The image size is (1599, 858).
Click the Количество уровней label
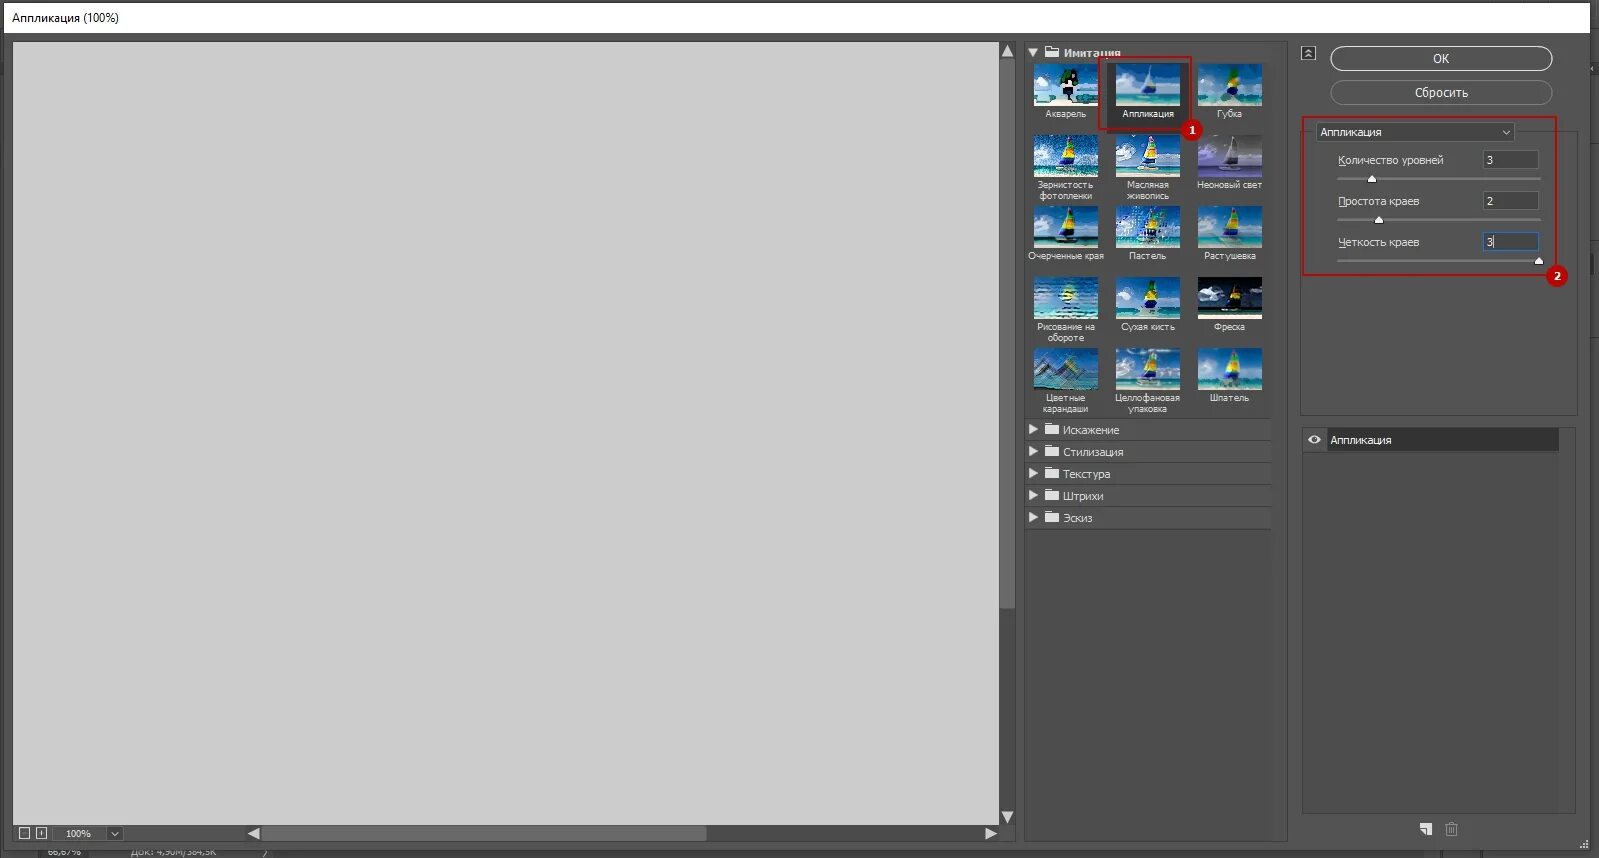(x=1391, y=160)
